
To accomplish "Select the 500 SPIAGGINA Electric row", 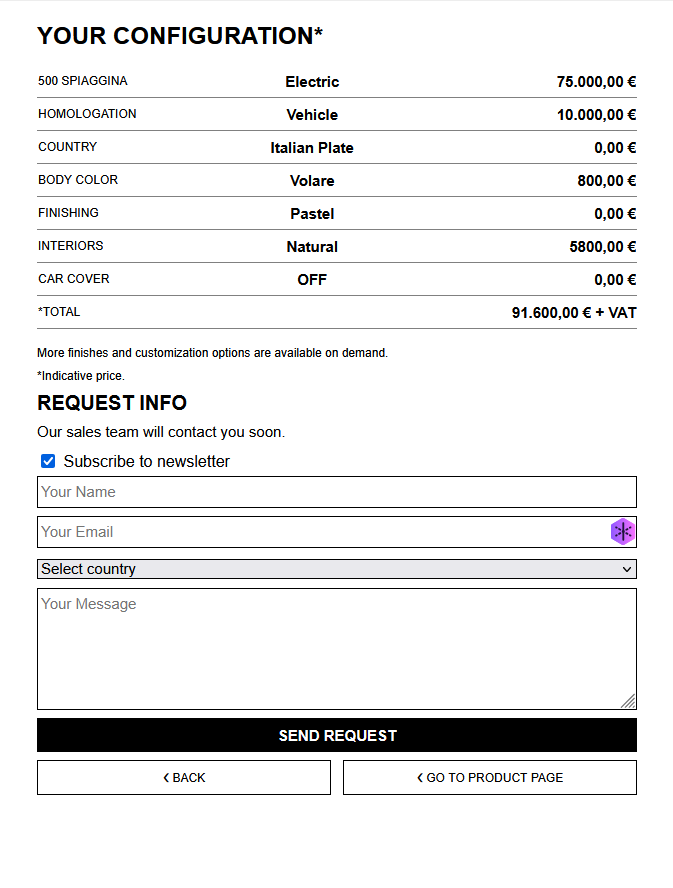I will point(337,82).
